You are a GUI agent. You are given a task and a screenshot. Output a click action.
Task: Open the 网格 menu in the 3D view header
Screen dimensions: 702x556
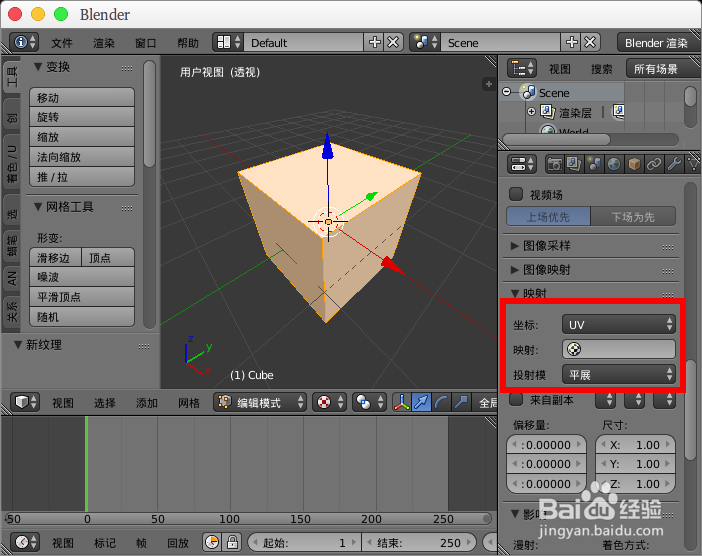pyautogui.click(x=189, y=402)
